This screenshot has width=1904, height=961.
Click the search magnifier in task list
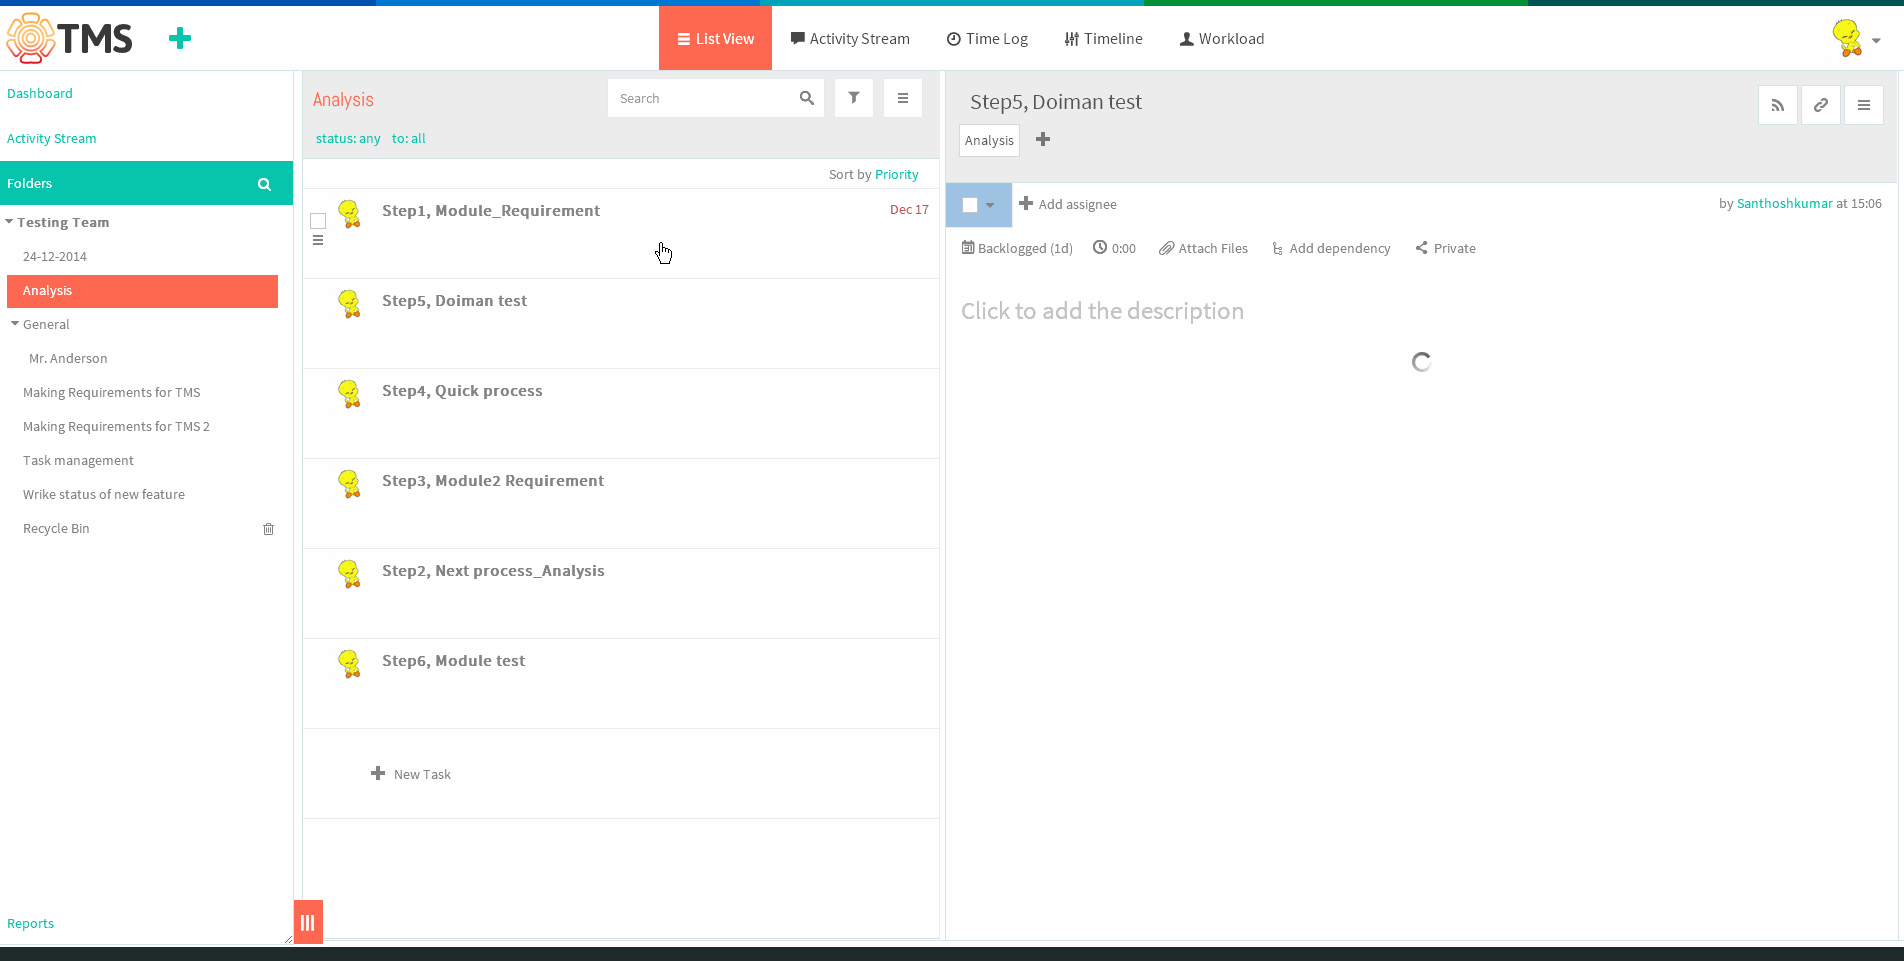click(807, 98)
